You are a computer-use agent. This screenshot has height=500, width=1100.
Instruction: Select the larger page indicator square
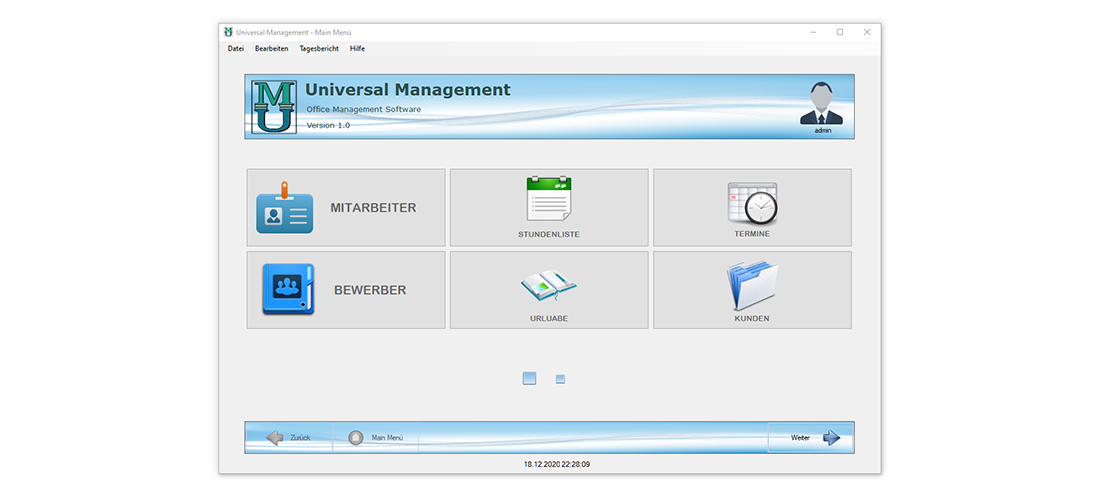pos(530,379)
